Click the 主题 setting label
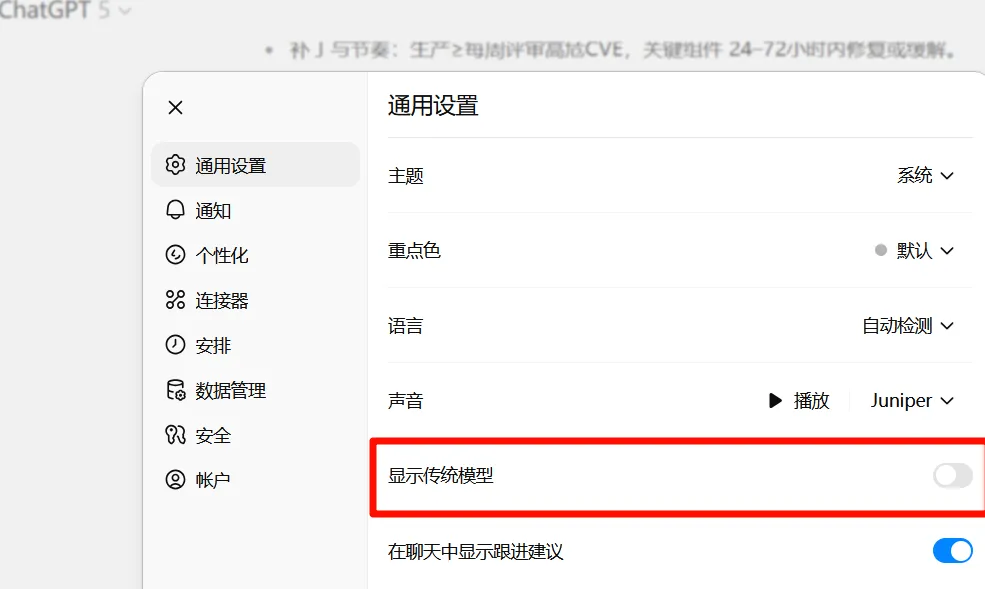985x589 pixels. point(405,176)
